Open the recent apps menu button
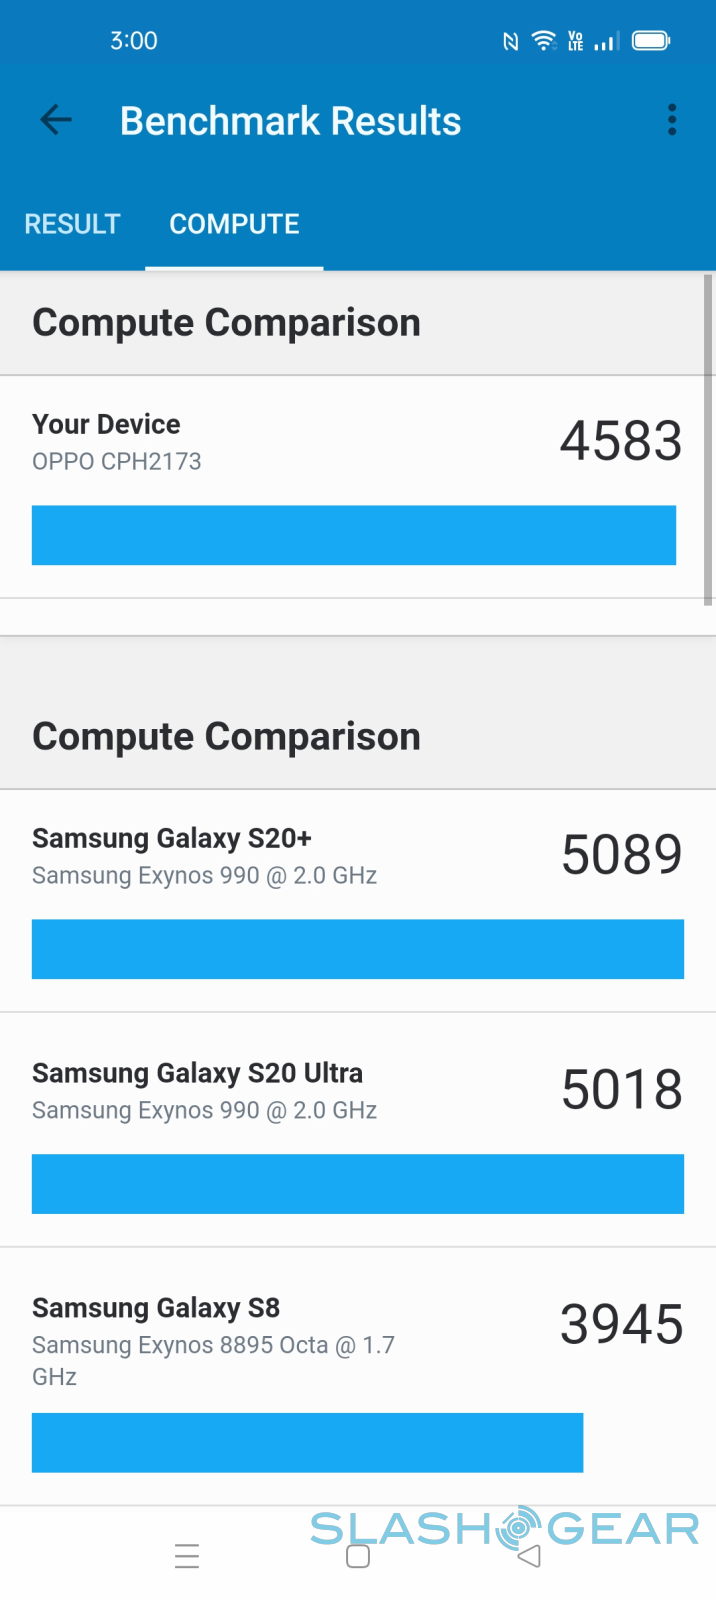 pyautogui.click(x=187, y=1556)
